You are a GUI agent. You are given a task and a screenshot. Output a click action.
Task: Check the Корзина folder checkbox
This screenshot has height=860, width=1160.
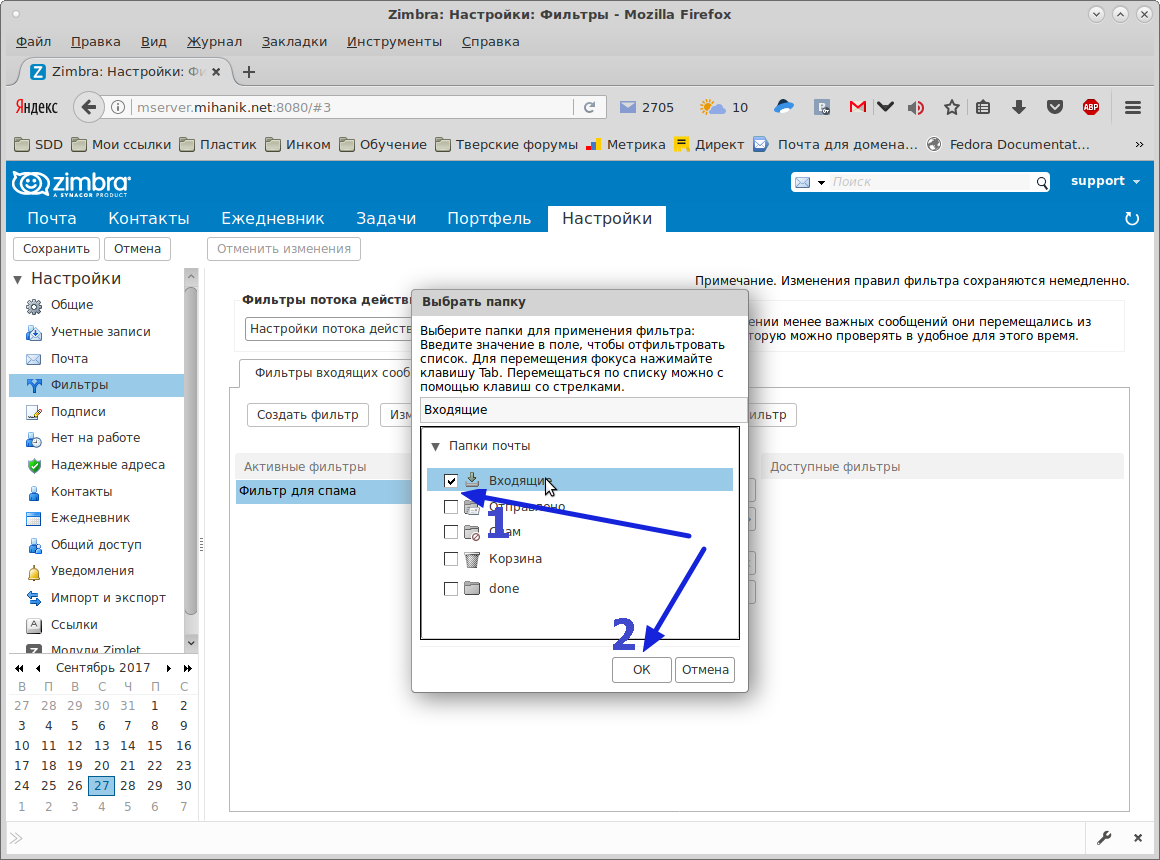click(x=451, y=559)
